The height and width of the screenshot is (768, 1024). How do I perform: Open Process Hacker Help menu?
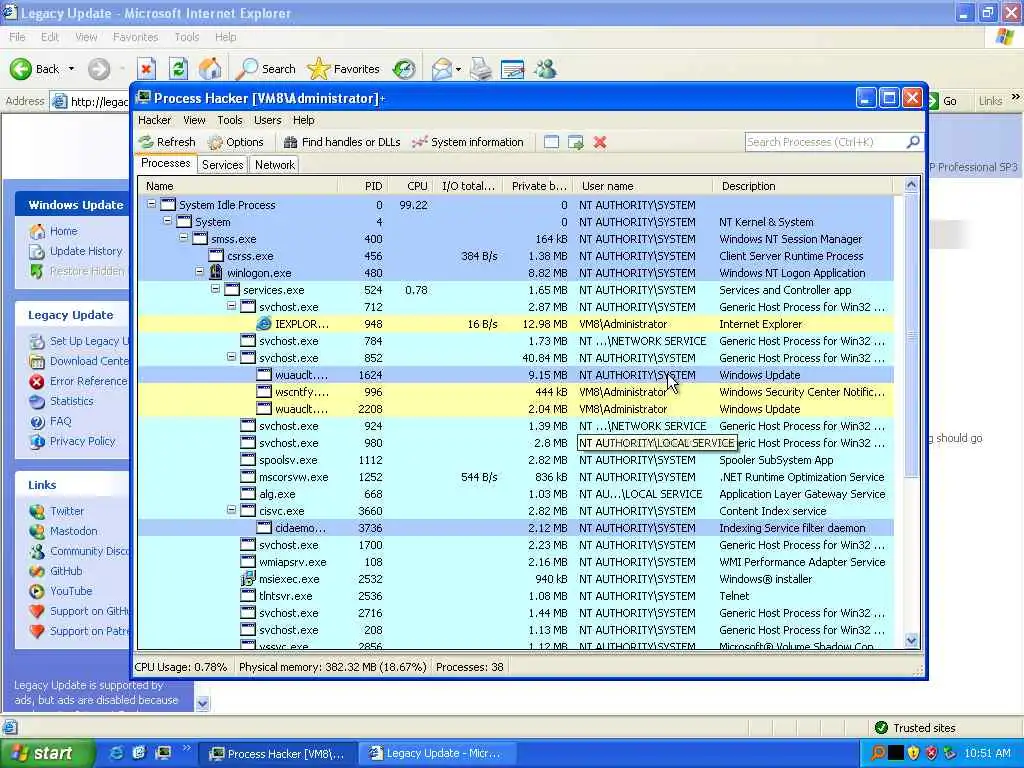[x=303, y=120]
